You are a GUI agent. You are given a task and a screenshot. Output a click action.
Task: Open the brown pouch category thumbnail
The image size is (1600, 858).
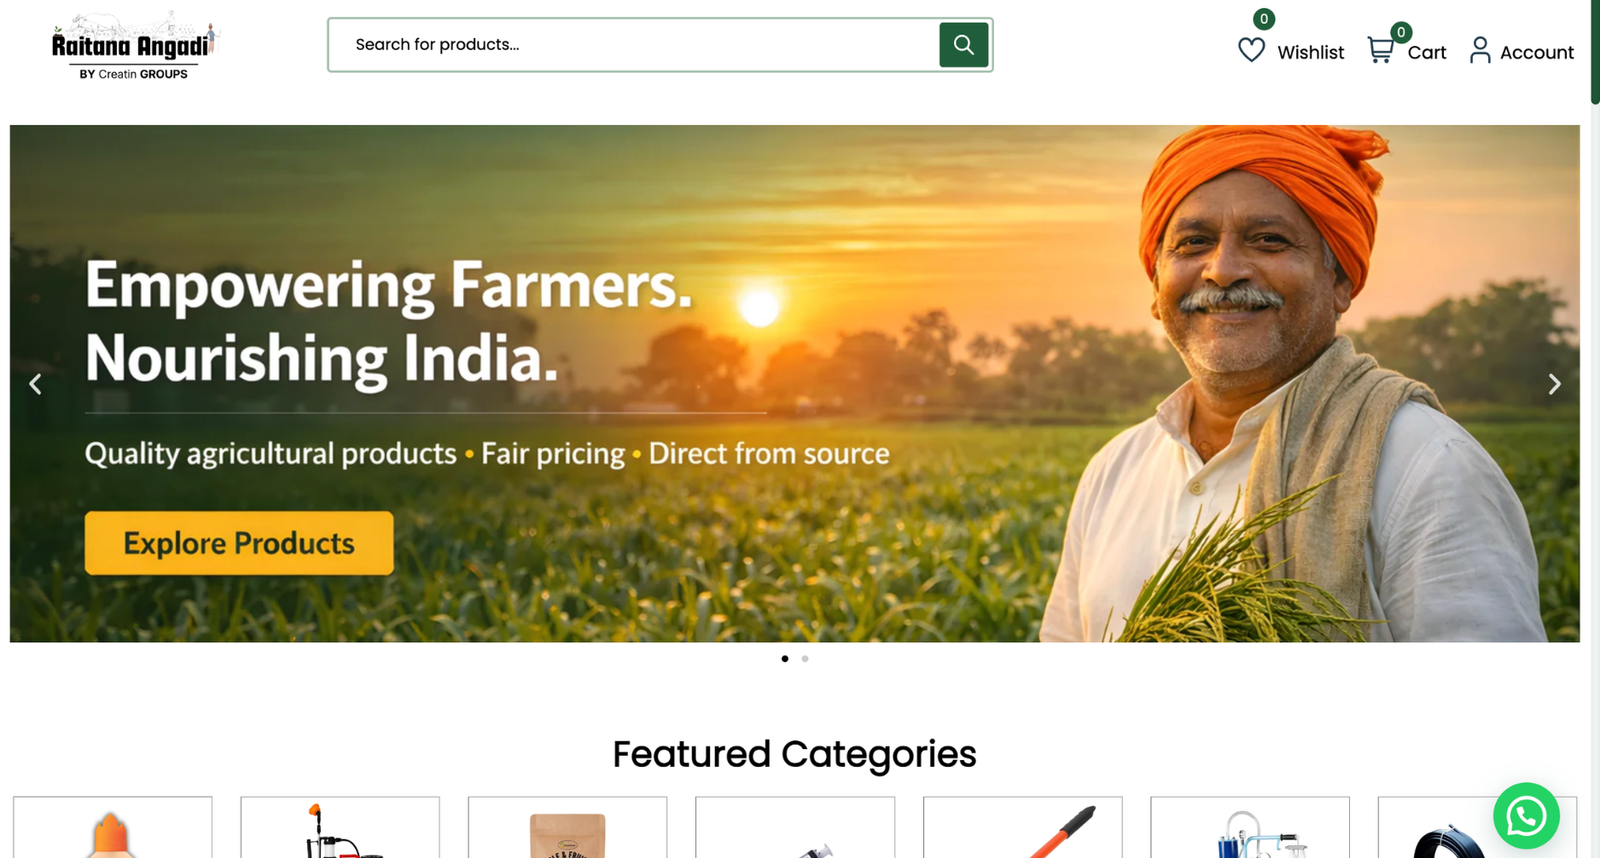point(567,828)
